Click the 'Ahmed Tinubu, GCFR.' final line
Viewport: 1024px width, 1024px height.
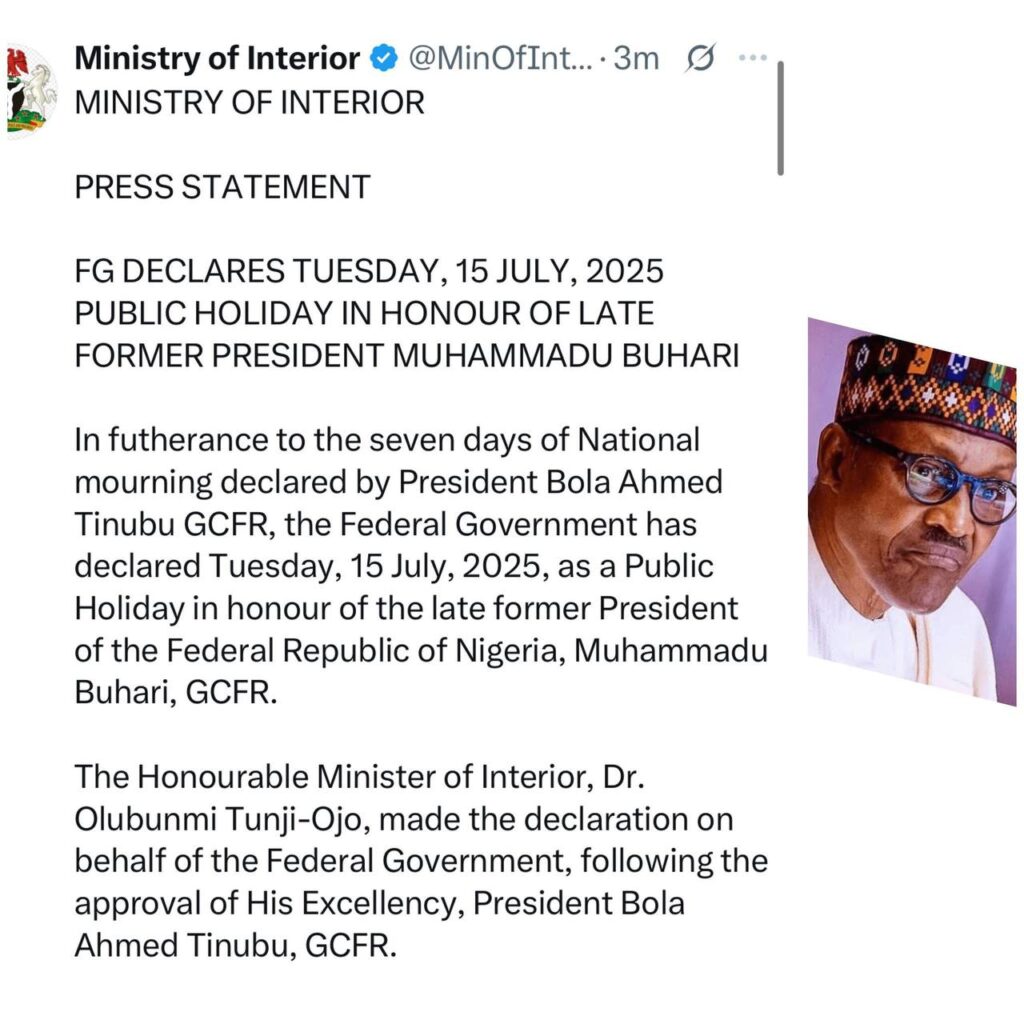pyautogui.click(x=236, y=946)
